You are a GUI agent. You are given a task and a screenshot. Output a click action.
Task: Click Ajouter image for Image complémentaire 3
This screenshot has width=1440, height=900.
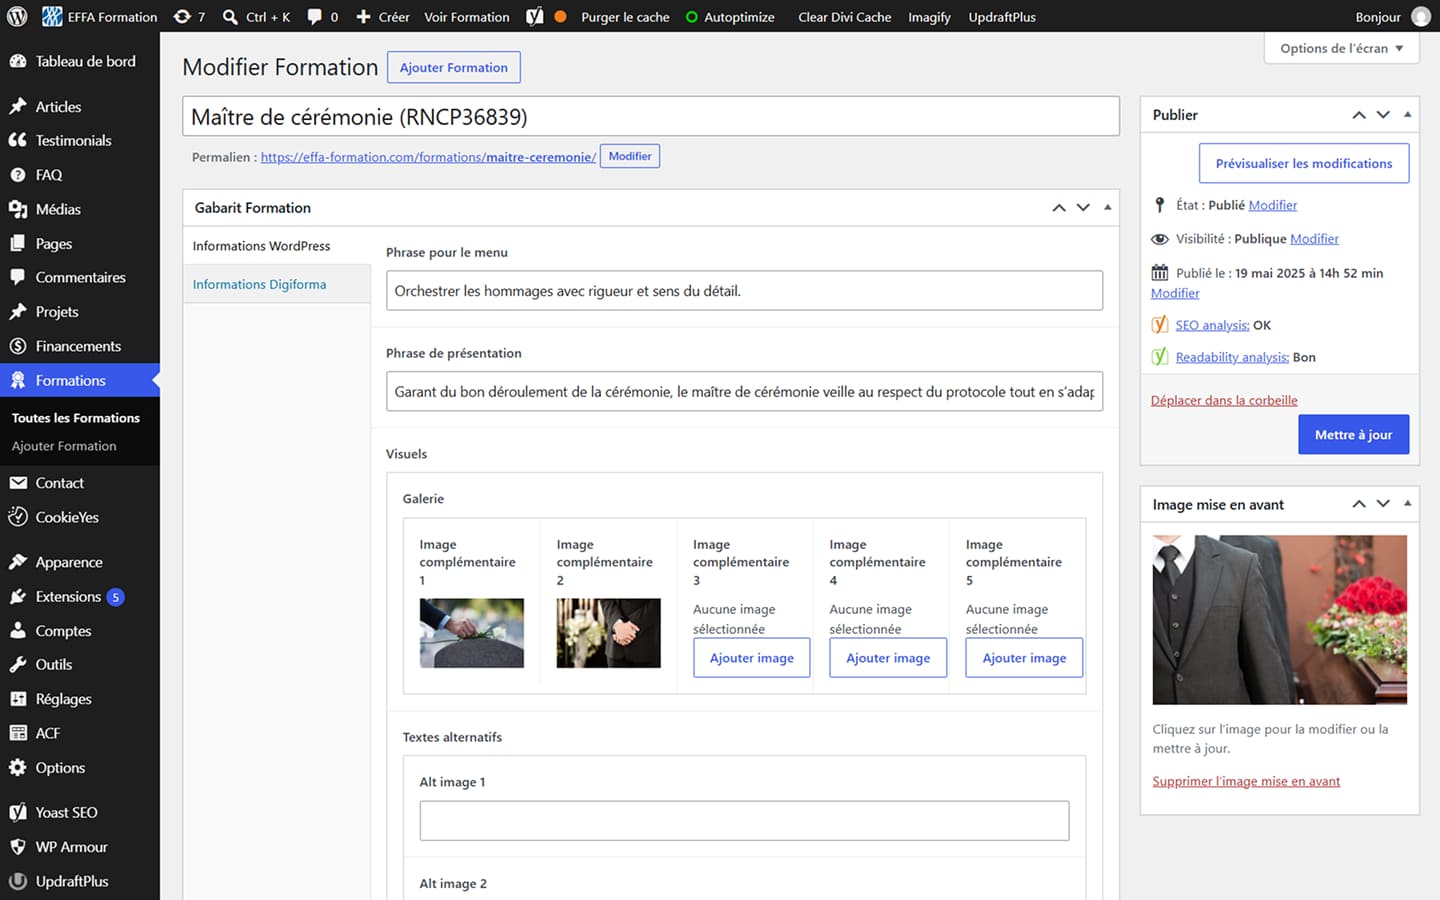tap(752, 658)
